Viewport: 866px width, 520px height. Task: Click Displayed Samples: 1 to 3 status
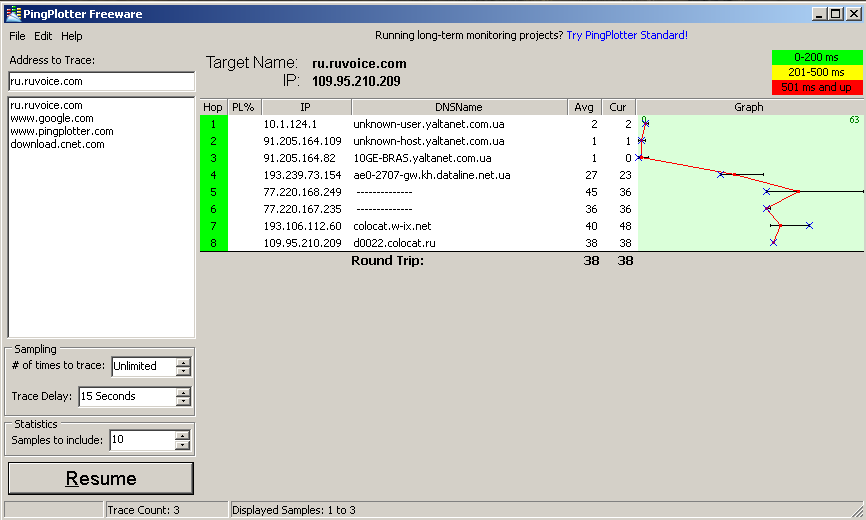(x=293, y=510)
